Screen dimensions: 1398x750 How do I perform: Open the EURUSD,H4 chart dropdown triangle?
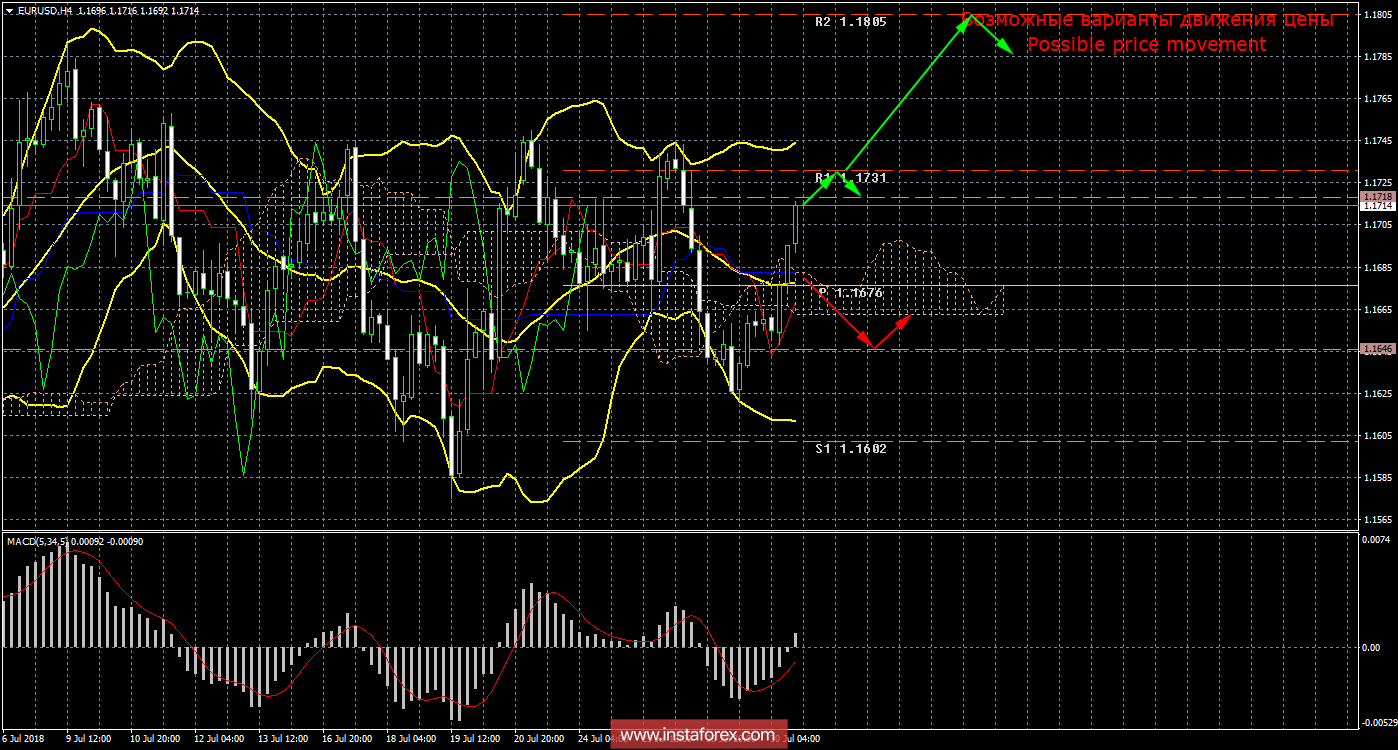[9, 8]
